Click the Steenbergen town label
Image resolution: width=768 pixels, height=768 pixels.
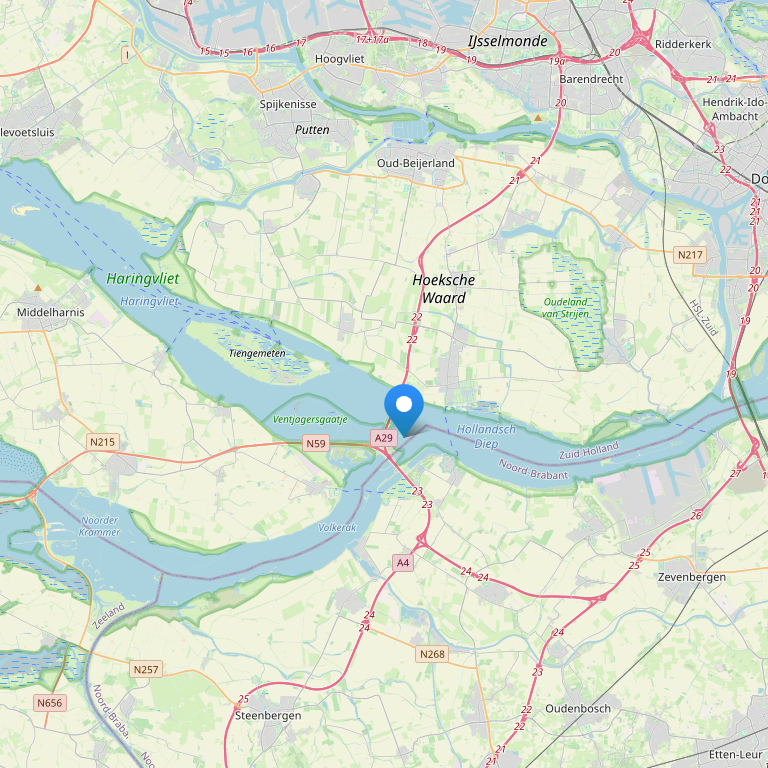[x=268, y=716]
